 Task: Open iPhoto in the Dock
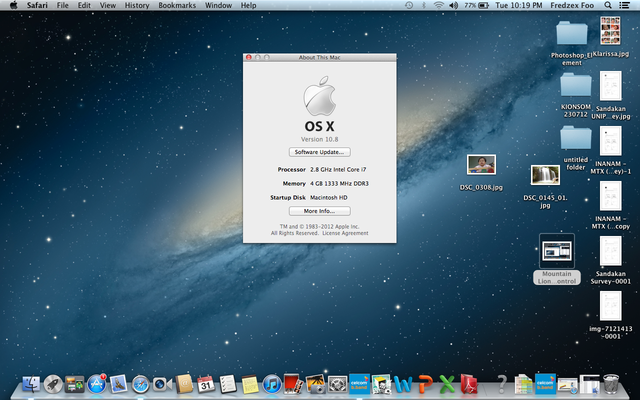tap(316, 384)
